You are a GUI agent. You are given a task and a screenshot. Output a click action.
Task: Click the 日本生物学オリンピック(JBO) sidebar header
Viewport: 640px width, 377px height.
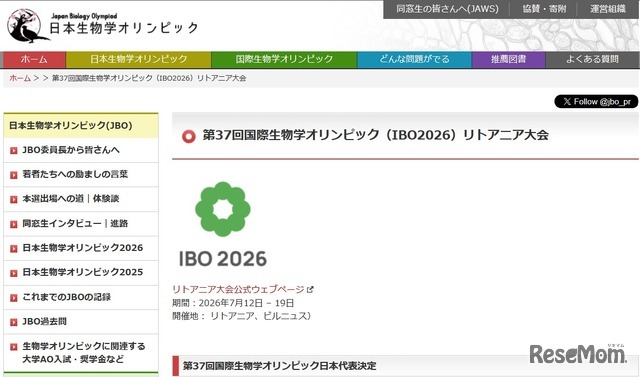pos(81,126)
